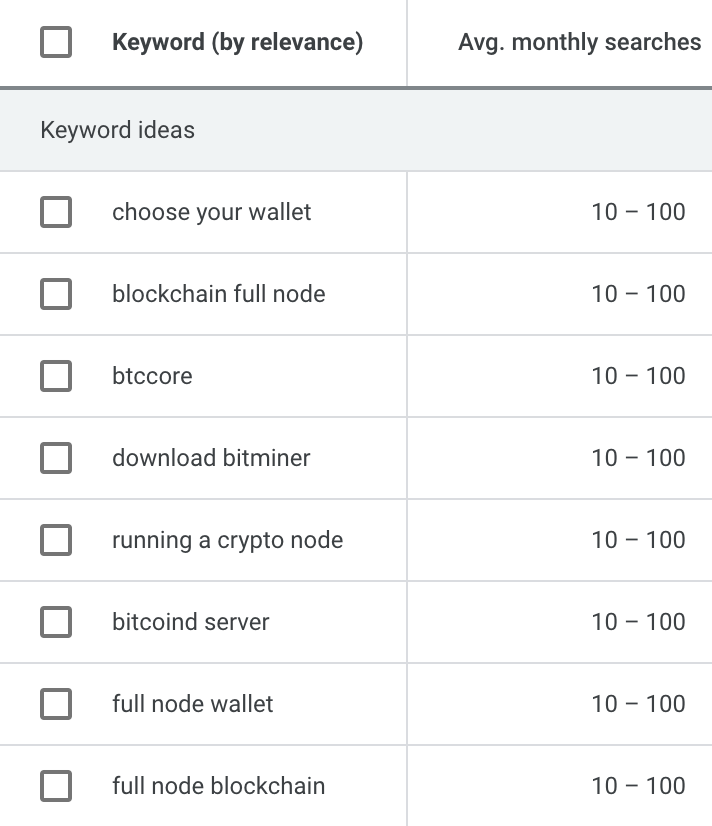Select the keyword 'choose your wallet'

[213, 212]
